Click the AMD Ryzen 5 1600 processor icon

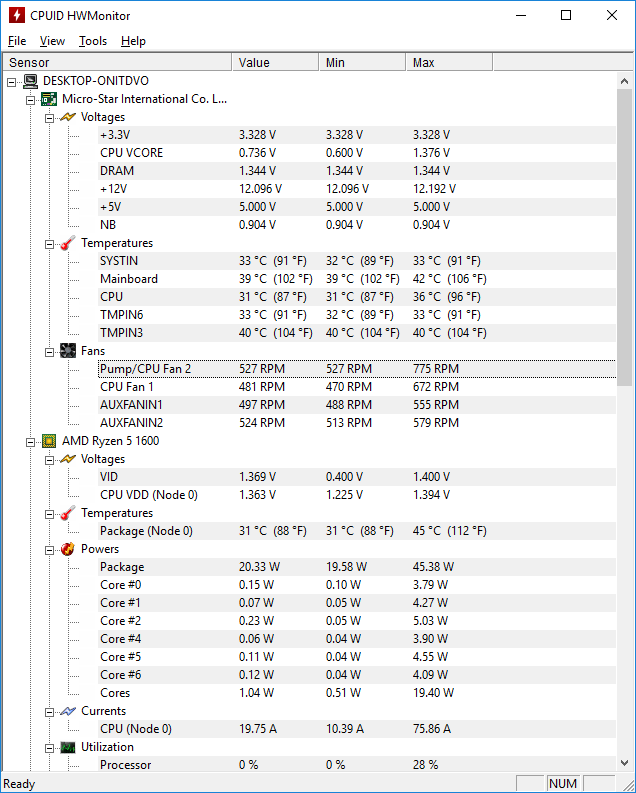tap(48, 441)
